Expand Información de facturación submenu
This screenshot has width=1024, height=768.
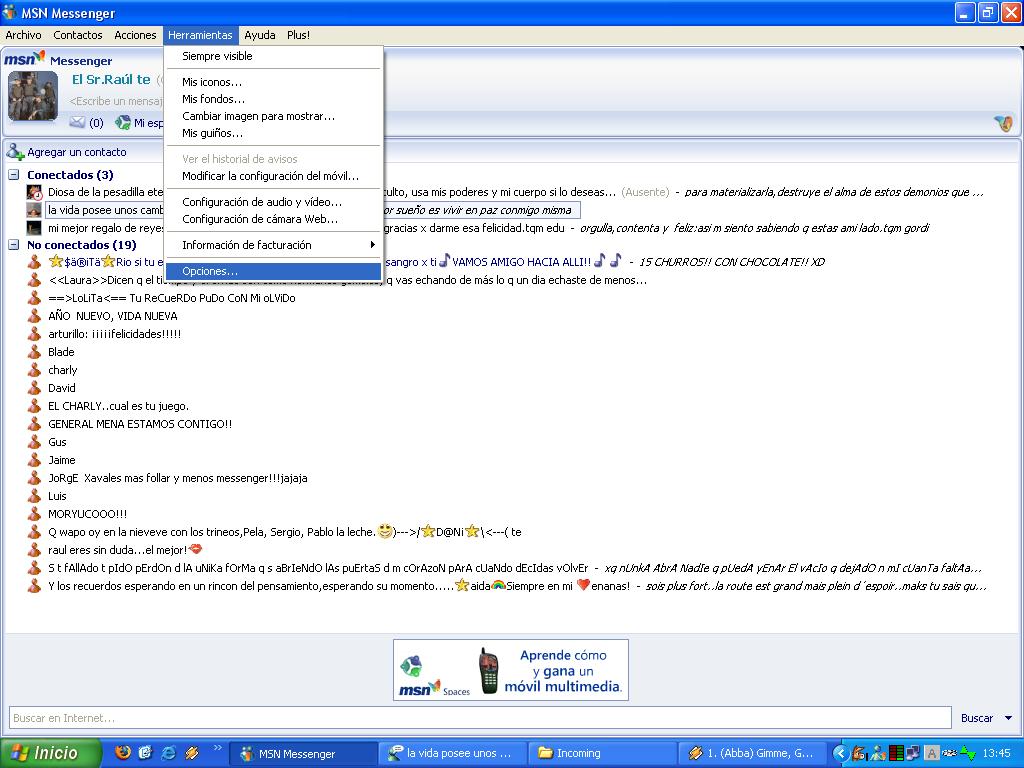point(273,245)
